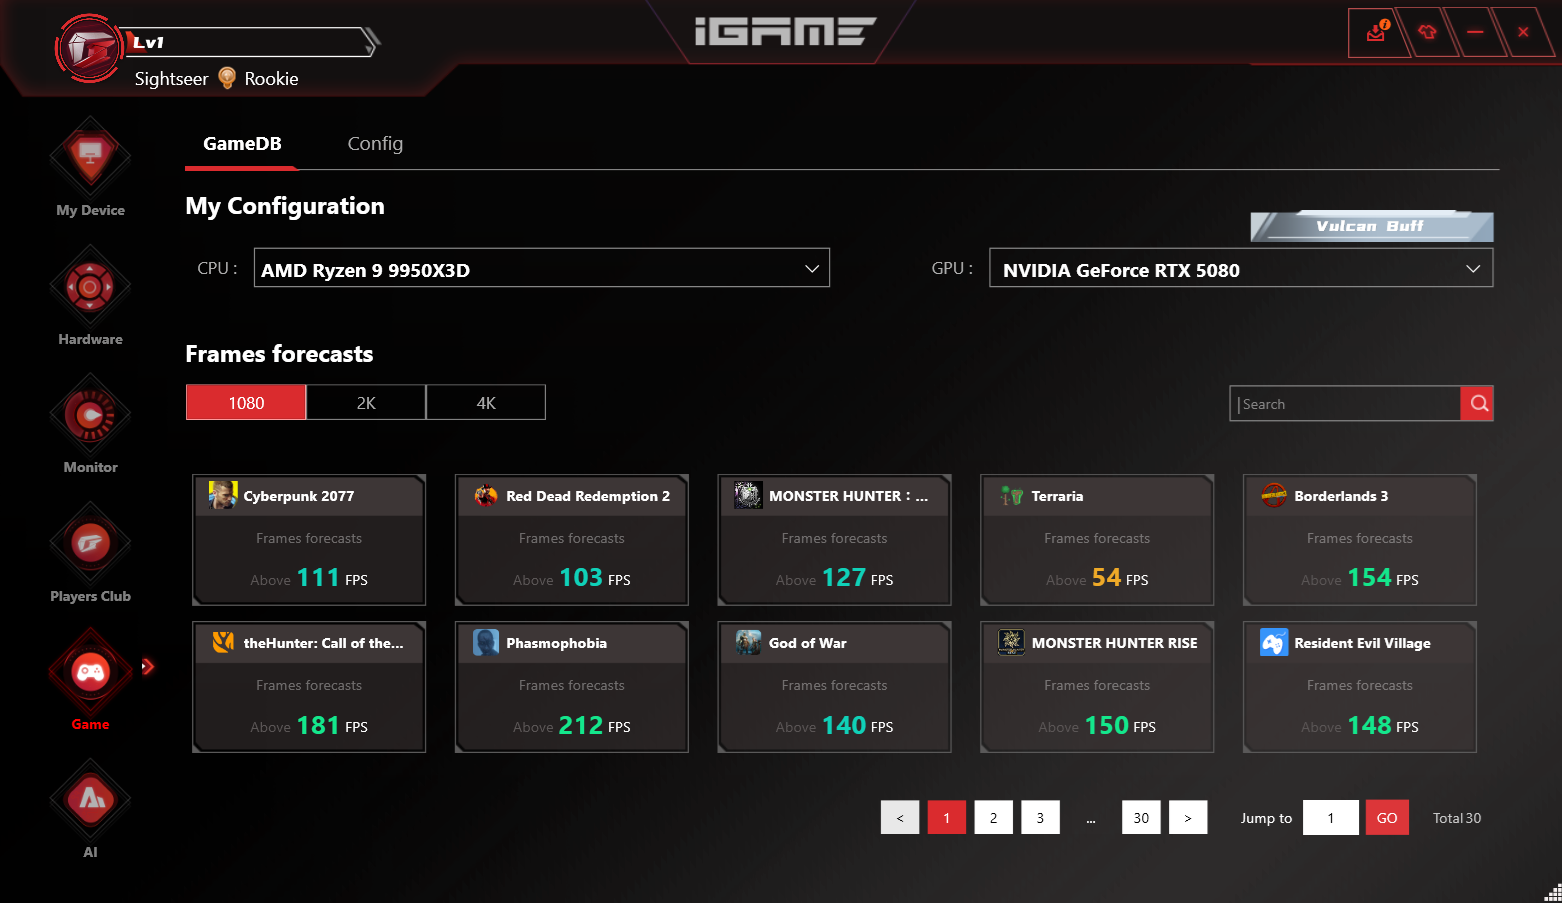1562x903 pixels.
Task: Click the Cyberpunk 2077 game icon
Action: pyautogui.click(x=223, y=495)
